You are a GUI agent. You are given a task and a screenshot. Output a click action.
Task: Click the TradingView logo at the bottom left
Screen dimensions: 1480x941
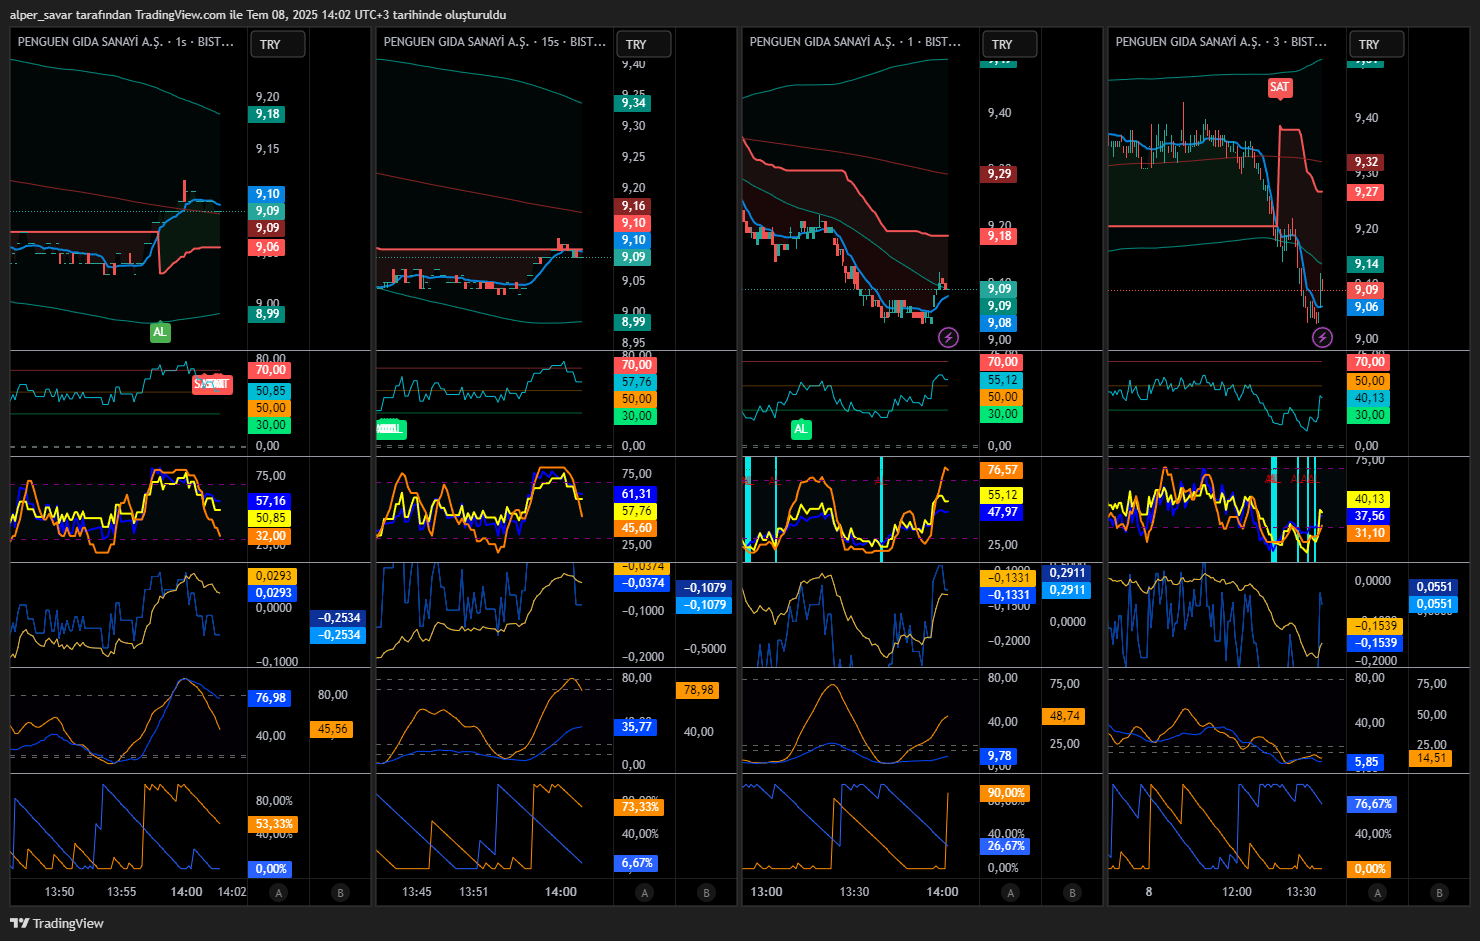click(57, 923)
